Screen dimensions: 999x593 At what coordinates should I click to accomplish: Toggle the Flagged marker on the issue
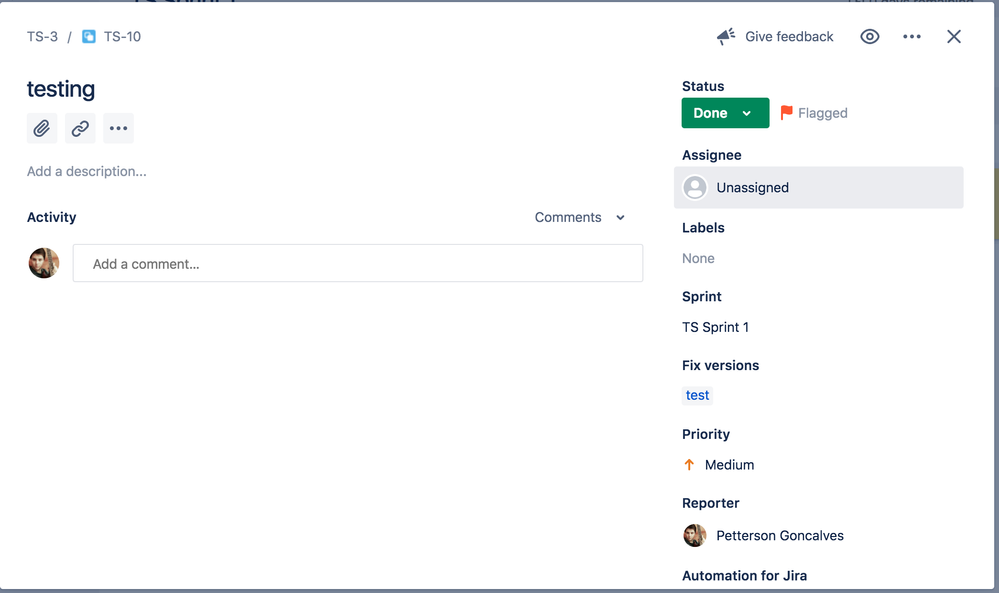813,113
